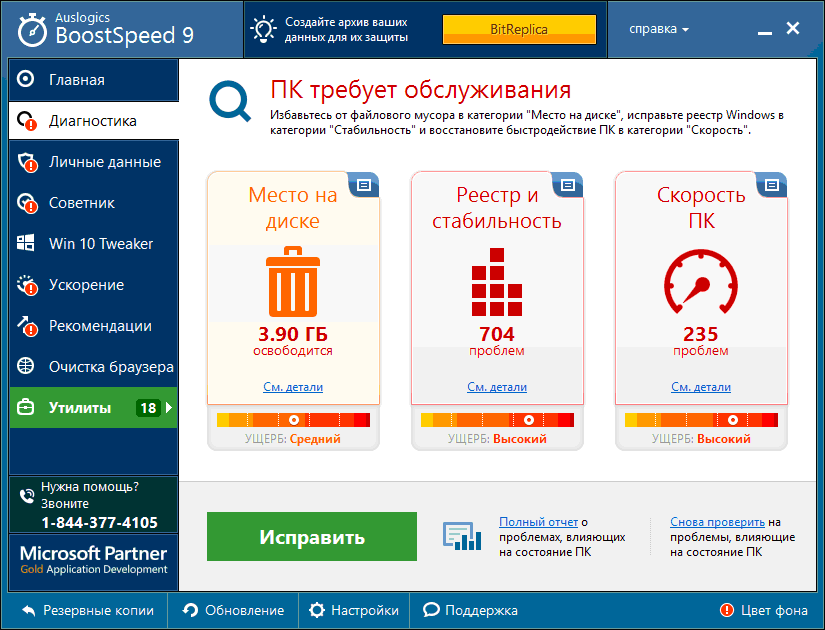Image resolution: width=825 pixels, height=630 pixels.
Task: Click the 704 проблем count
Action: [497, 341]
